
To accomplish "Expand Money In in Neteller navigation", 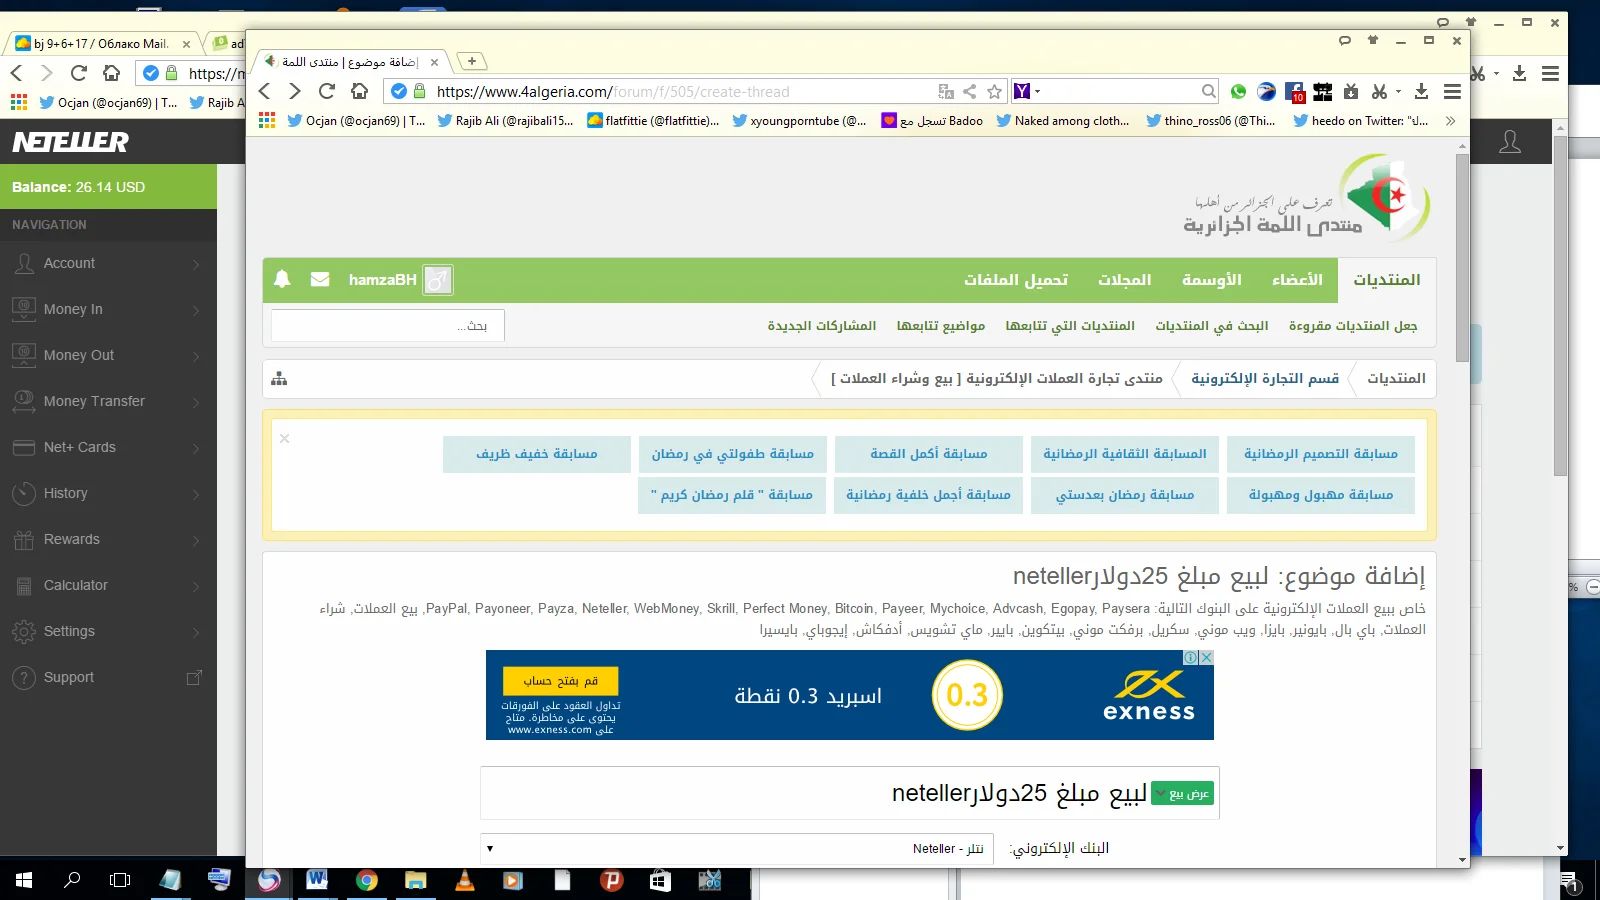I will pyautogui.click(x=108, y=309).
